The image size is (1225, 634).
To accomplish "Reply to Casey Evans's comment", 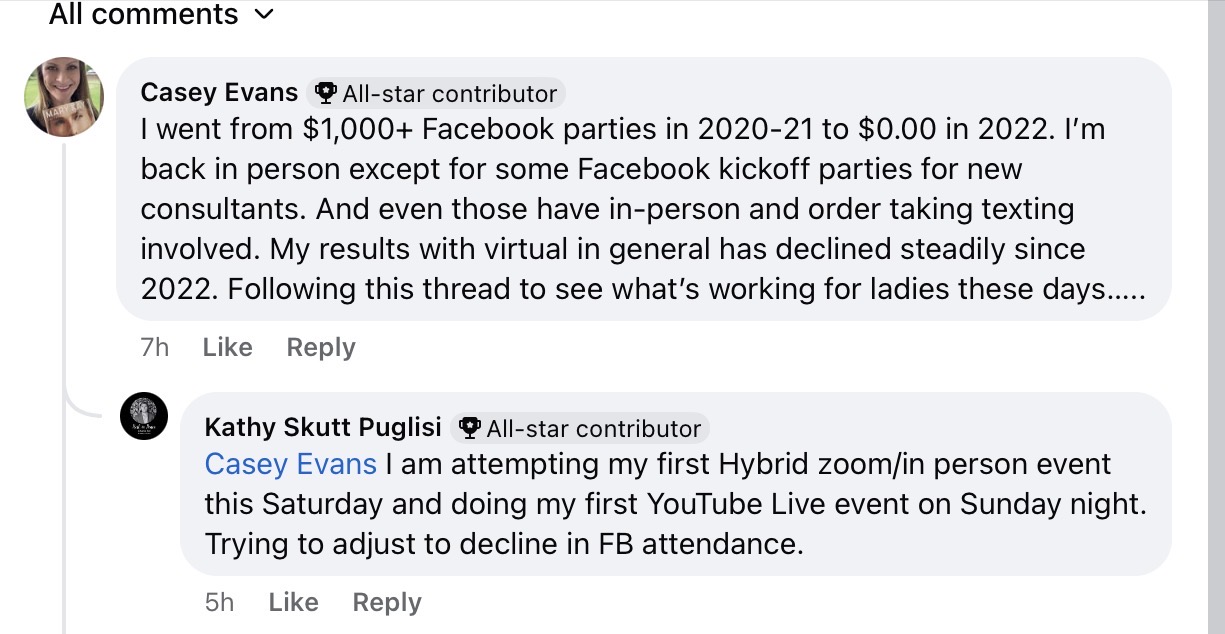I will click(x=320, y=347).
